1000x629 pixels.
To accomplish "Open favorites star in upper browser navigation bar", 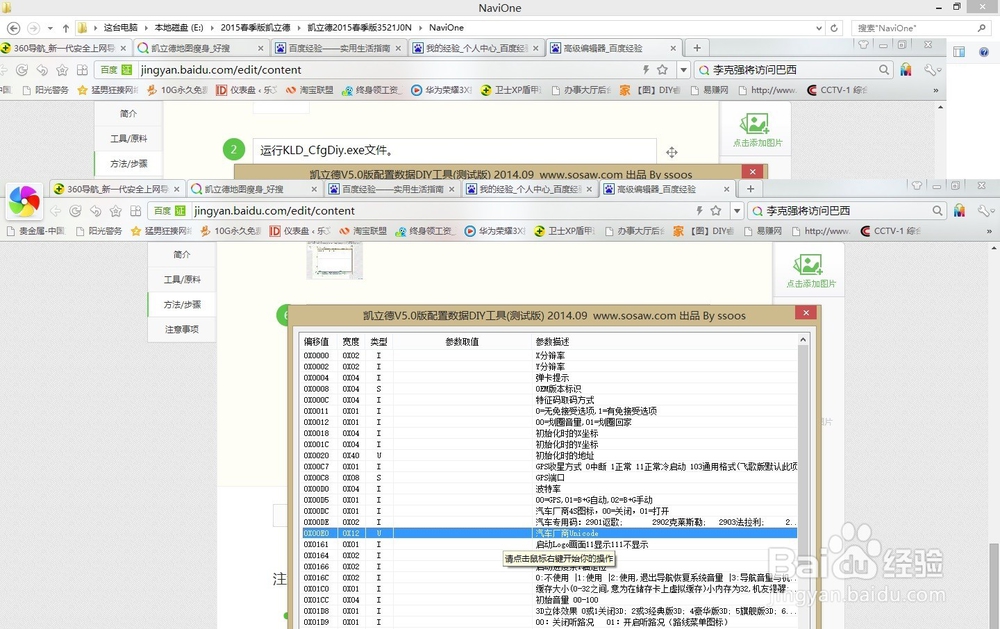I will [x=62, y=70].
